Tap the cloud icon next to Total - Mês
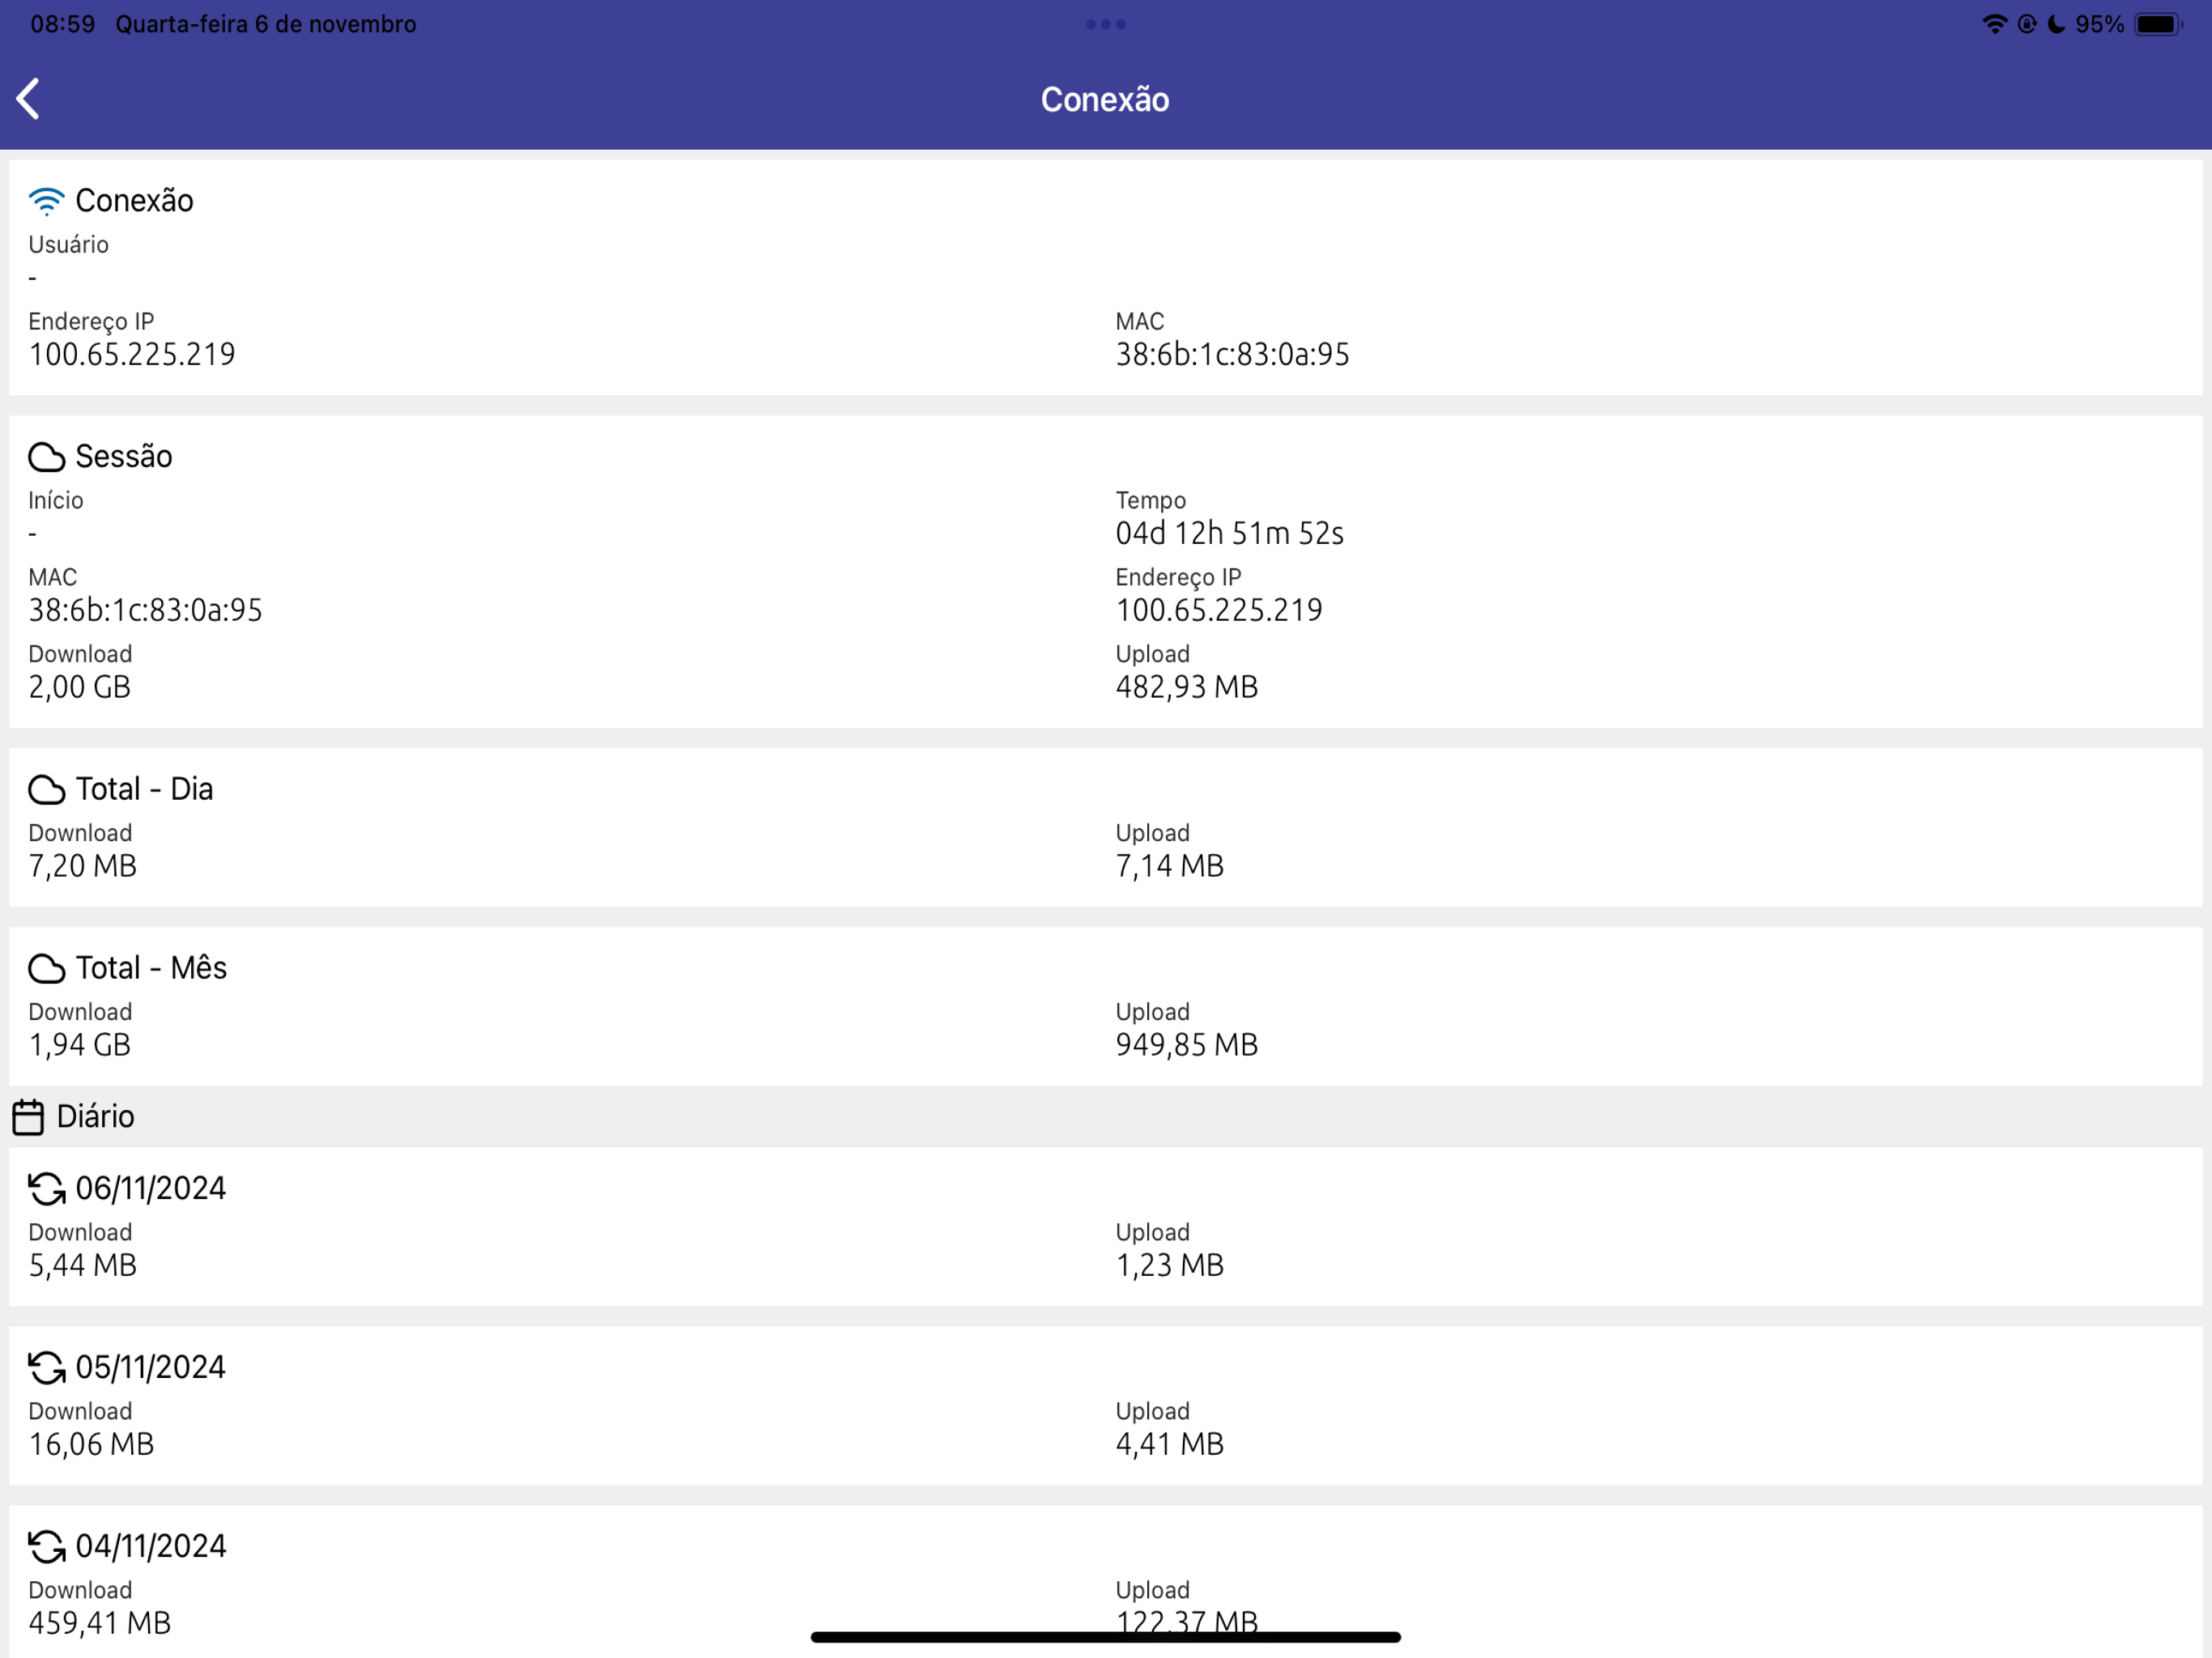The height and width of the screenshot is (1658, 2212). [46, 969]
